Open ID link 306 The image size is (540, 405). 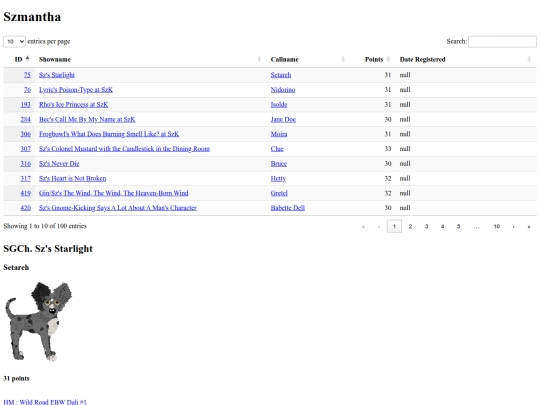point(25,134)
